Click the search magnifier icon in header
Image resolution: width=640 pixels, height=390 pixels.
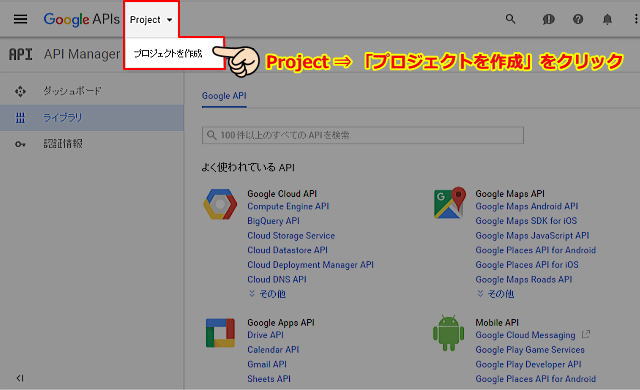click(x=510, y=19)
